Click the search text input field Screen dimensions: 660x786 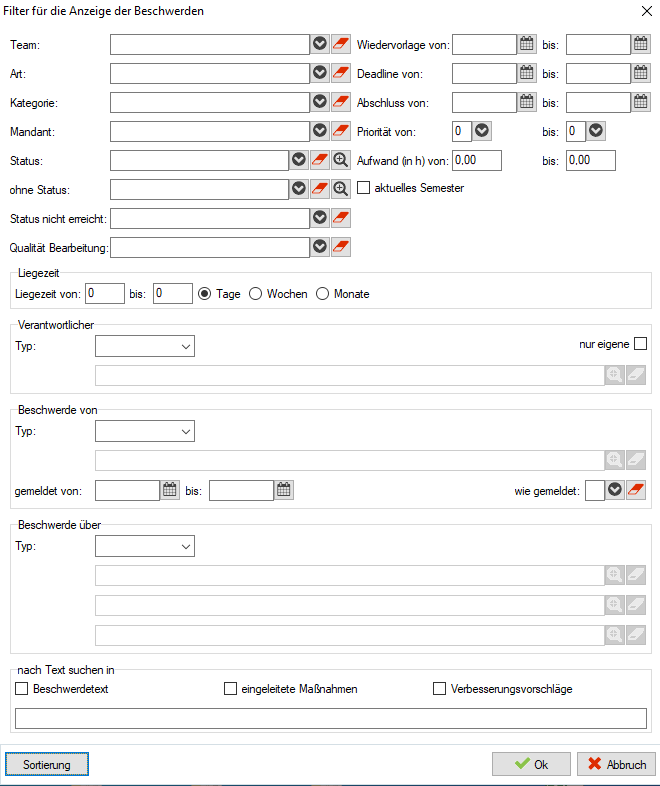click(x=331, y=718)
